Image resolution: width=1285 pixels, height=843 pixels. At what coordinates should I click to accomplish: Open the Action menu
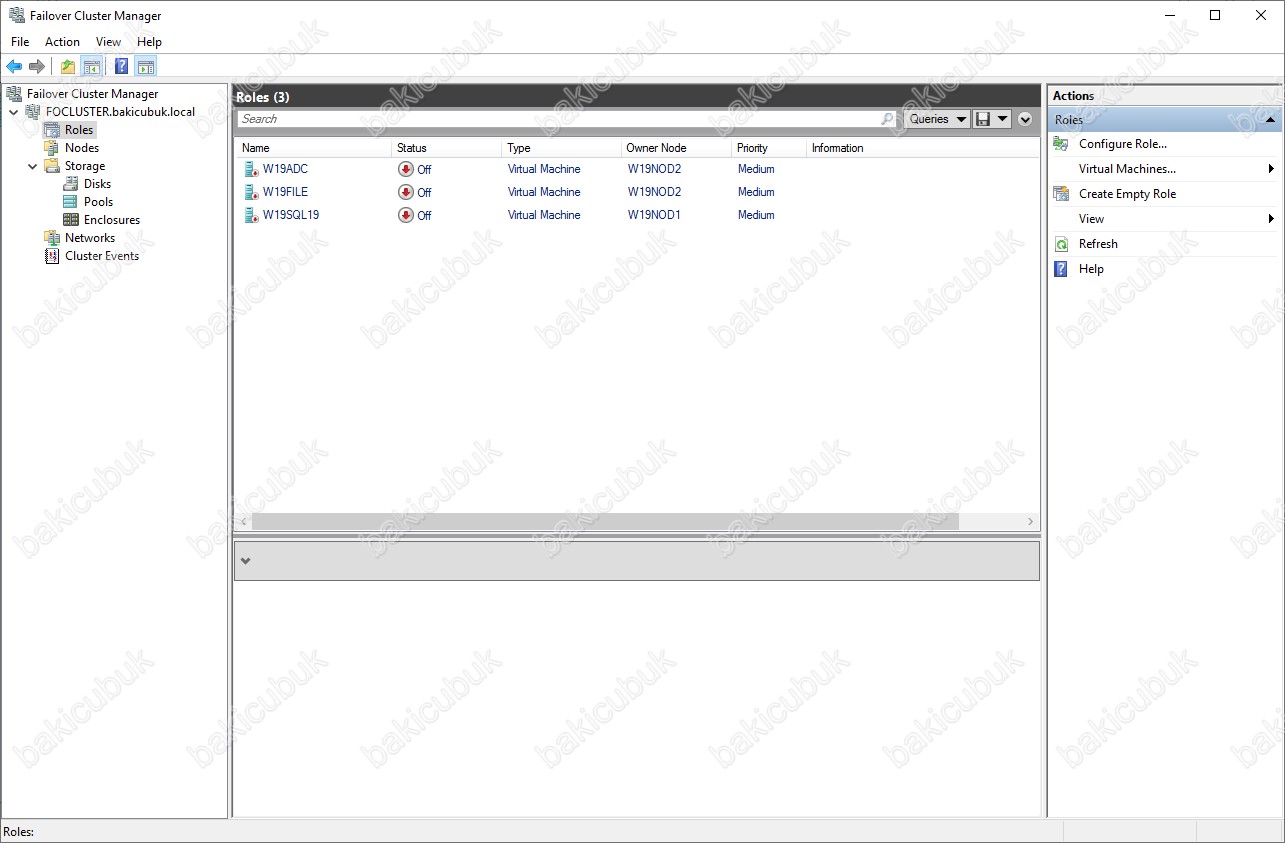(62, 42)
